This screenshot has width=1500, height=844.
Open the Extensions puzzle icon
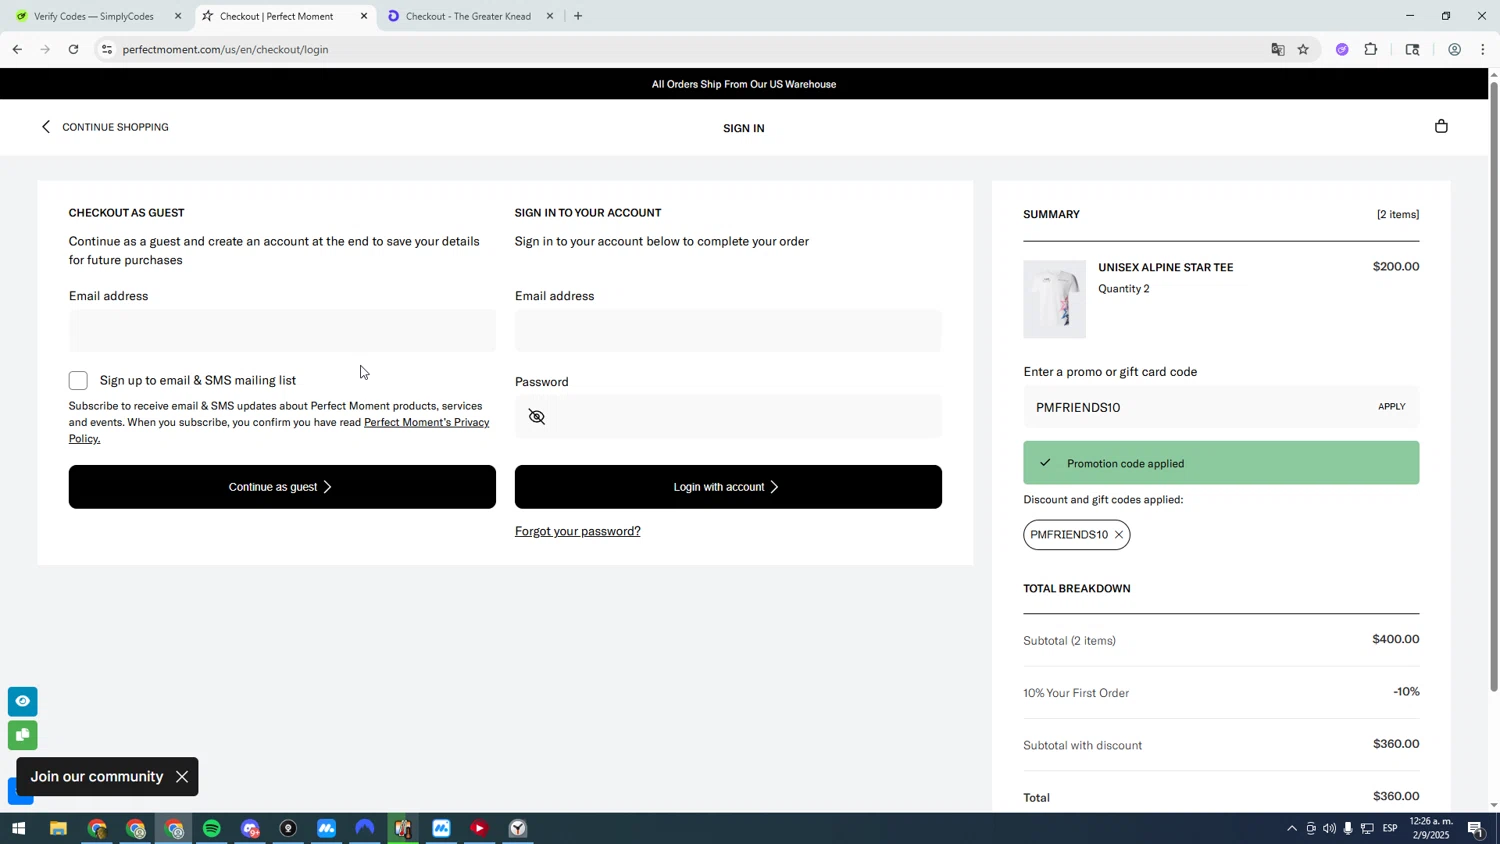click(1371, 49)
